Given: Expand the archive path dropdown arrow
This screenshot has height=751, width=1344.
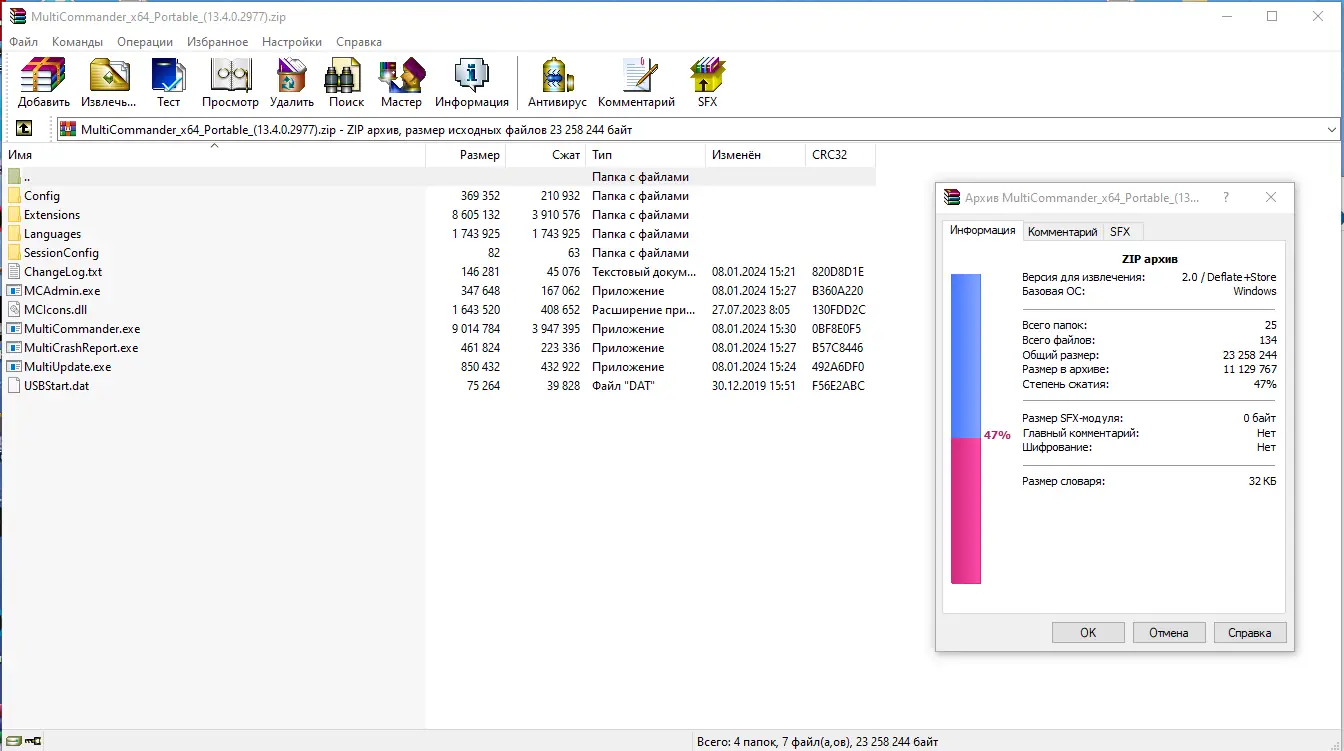Looking at the screenshot, I should 1331,130.
